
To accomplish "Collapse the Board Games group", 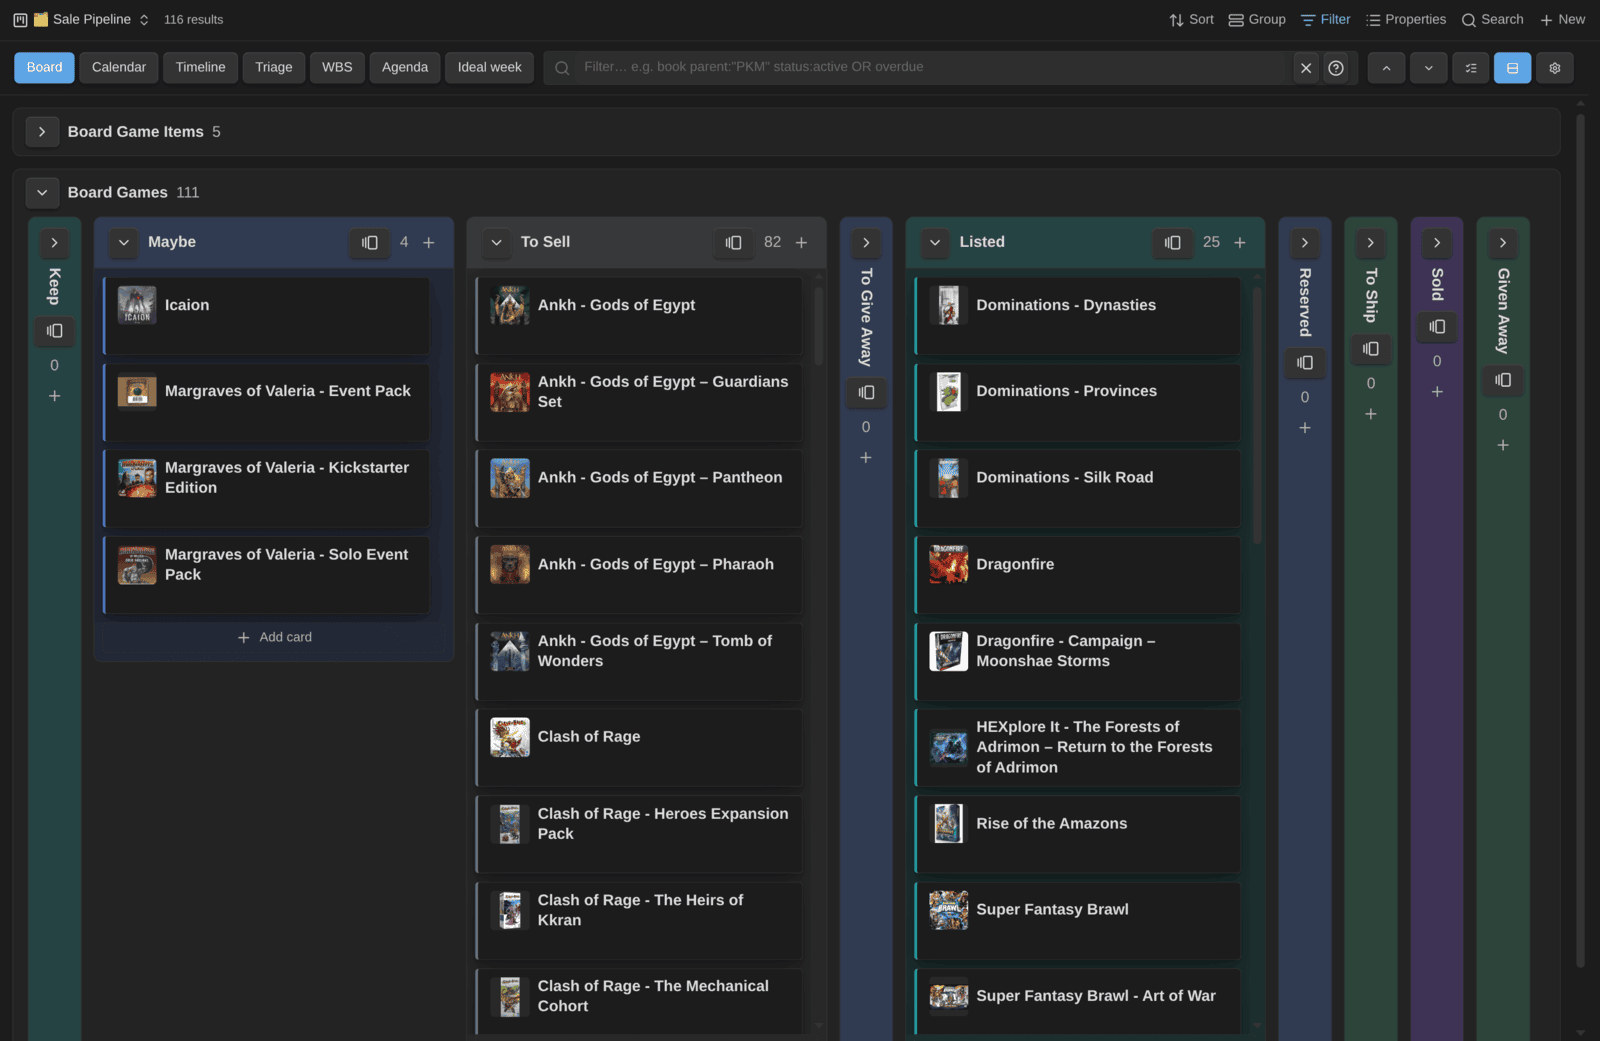I will coord(42,193).
